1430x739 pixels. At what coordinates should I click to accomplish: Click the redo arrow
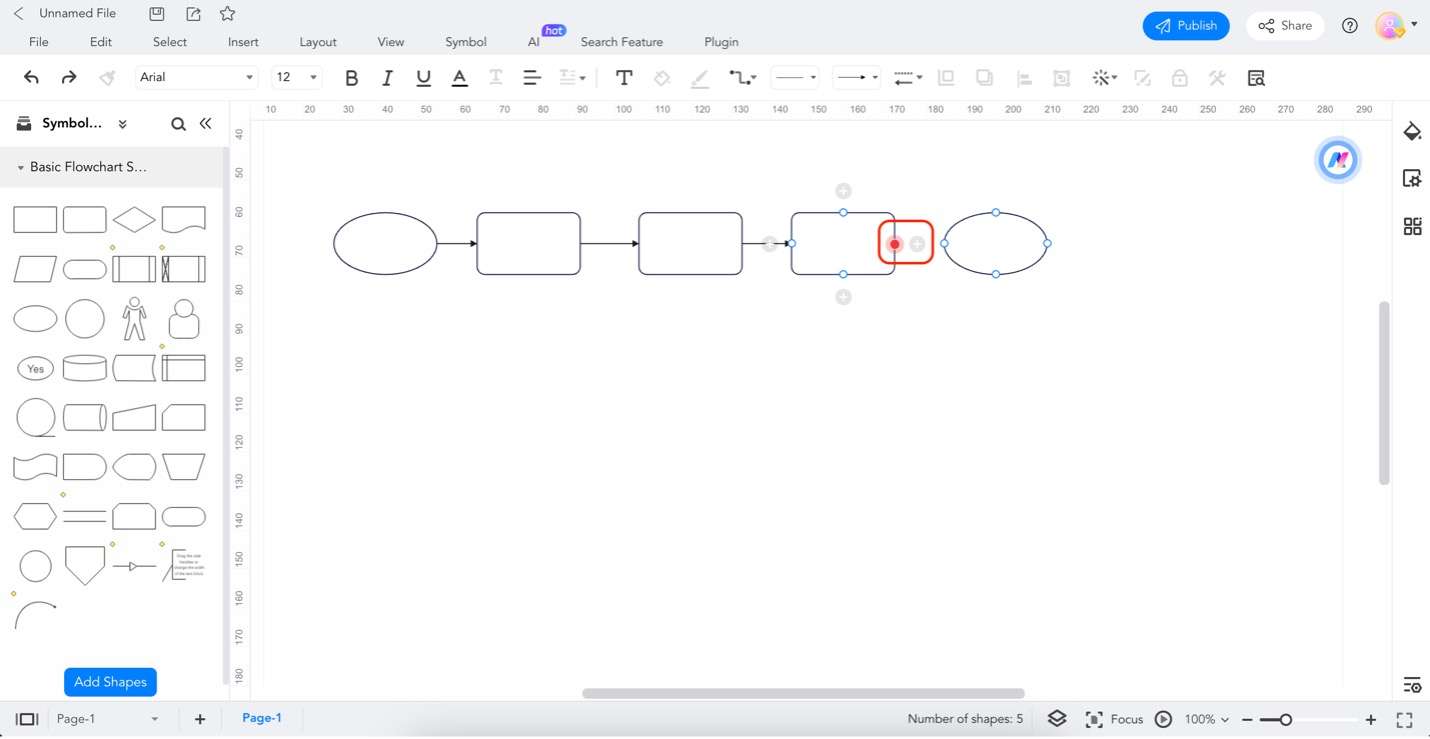tap(68, 77)
